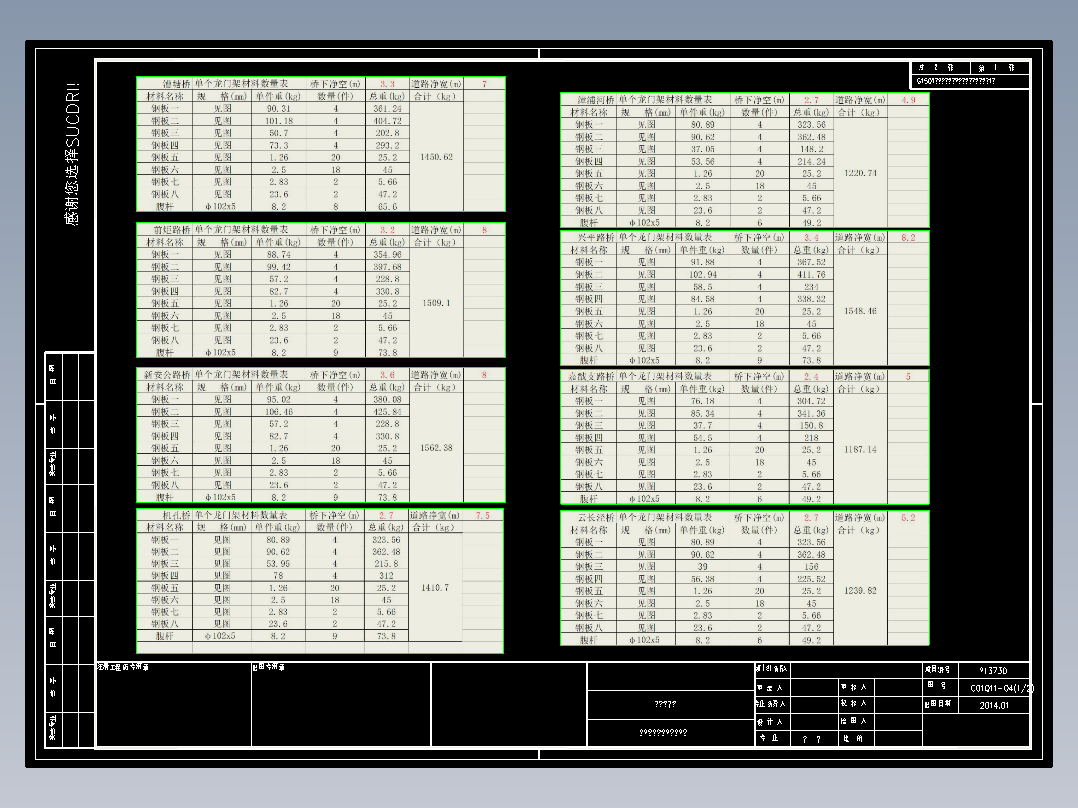Select the 404.72 total weight cell
This screenshot has width=1078, height=808.
tap(387, 121)
